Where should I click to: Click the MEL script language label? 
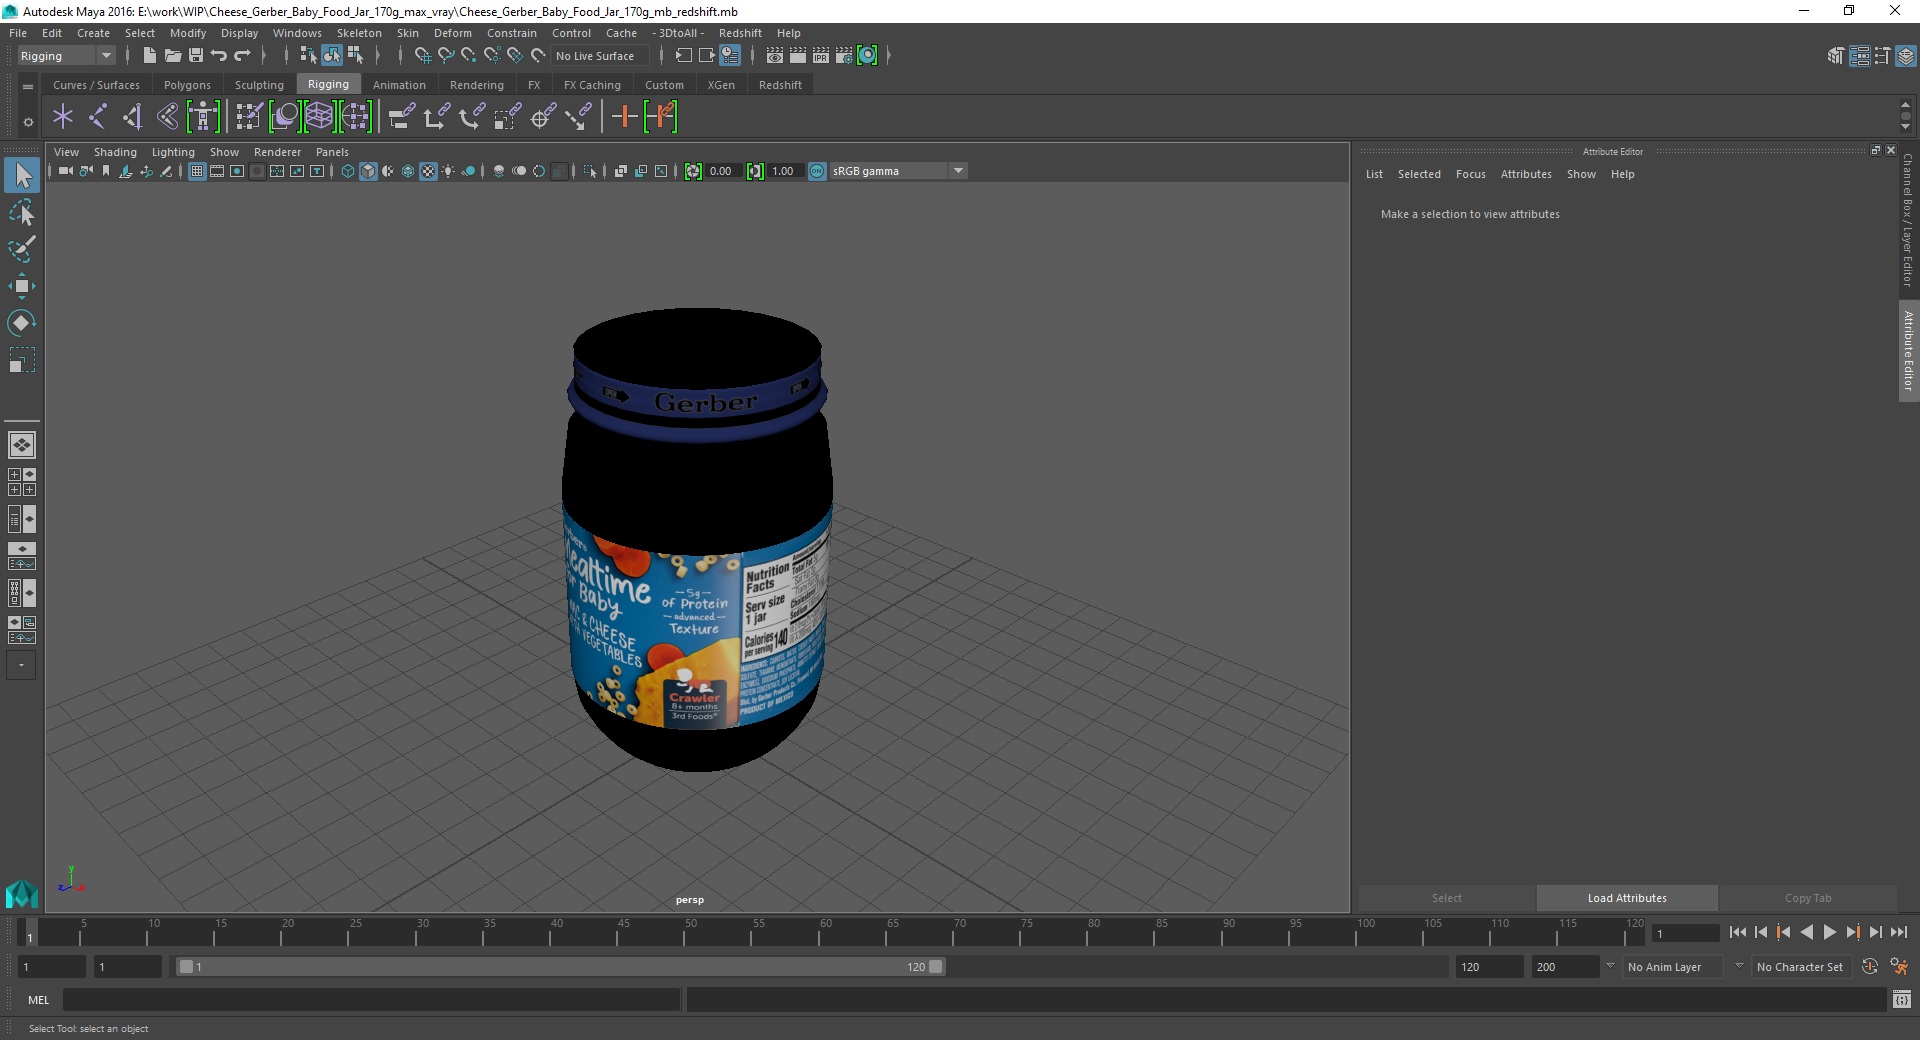(38, 1000)
